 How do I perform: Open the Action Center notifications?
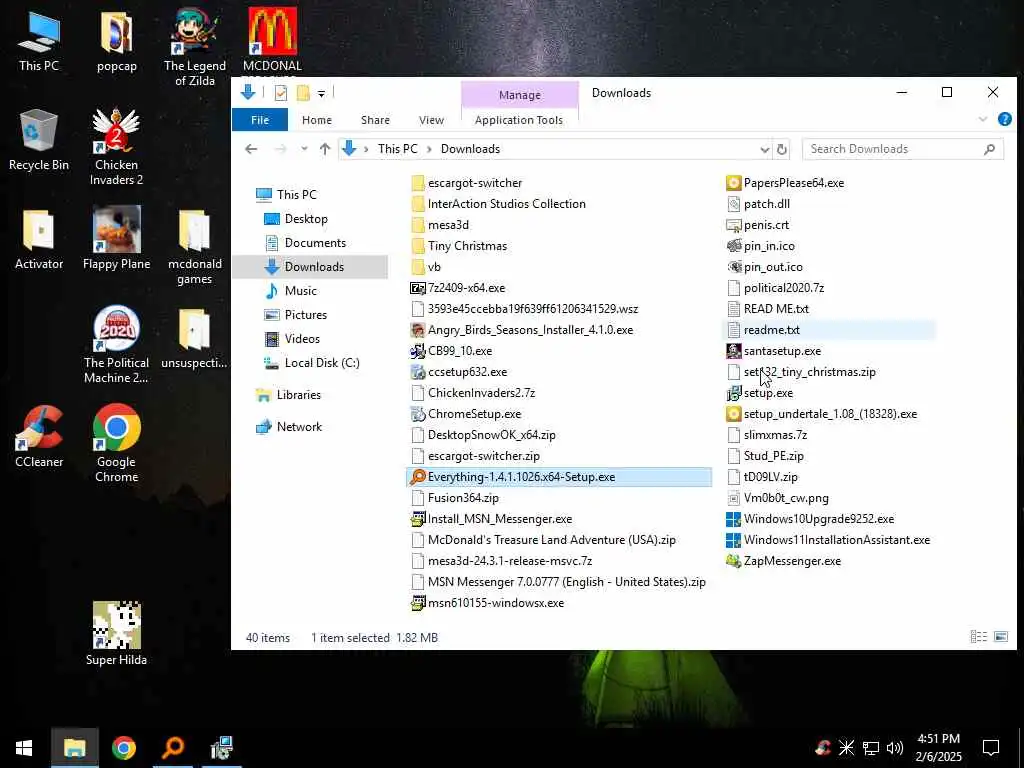(x=991, y=748)
